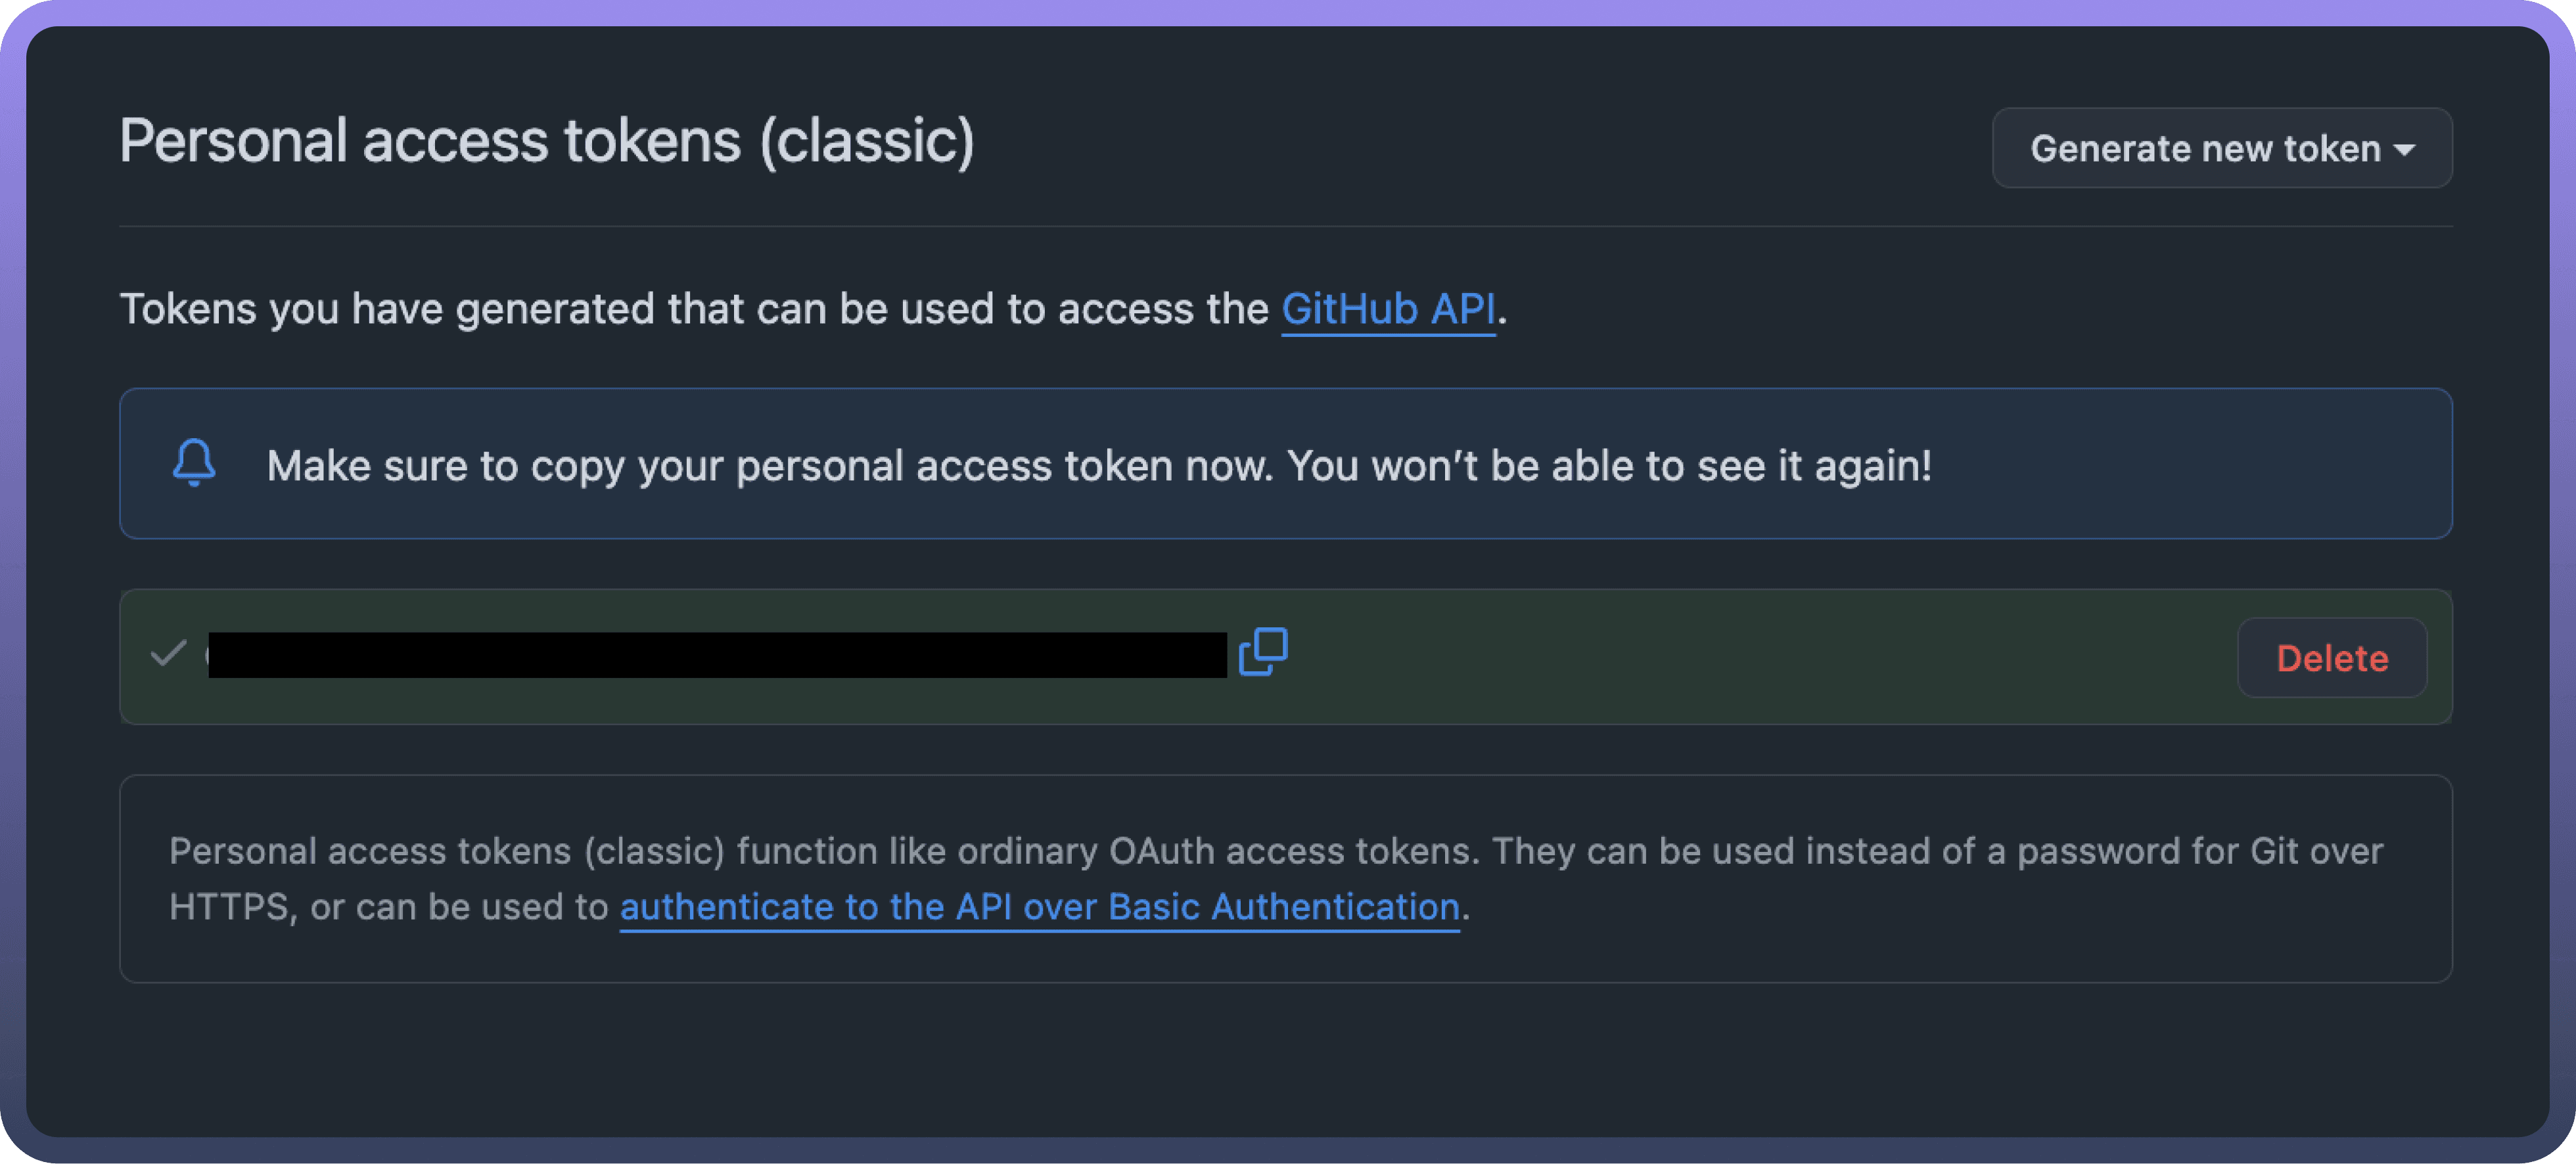2576x1164 pixels.
Task: Open the Basic Authentication API link
Action: 1039,907
